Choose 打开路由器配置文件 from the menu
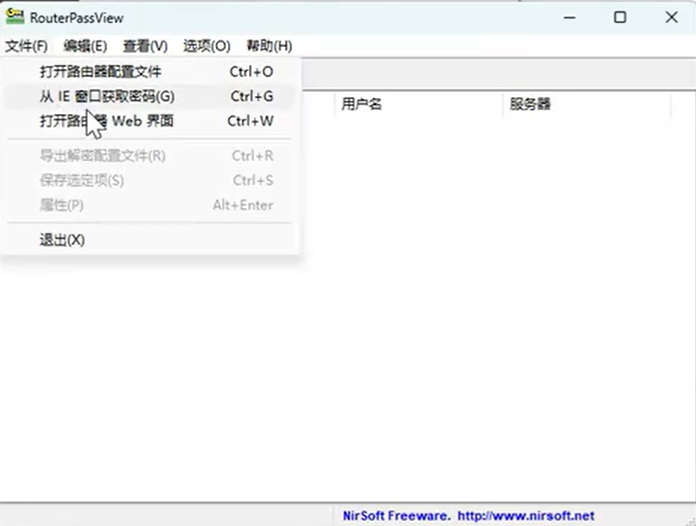696x526 pixels. click(x=150, y=71)
